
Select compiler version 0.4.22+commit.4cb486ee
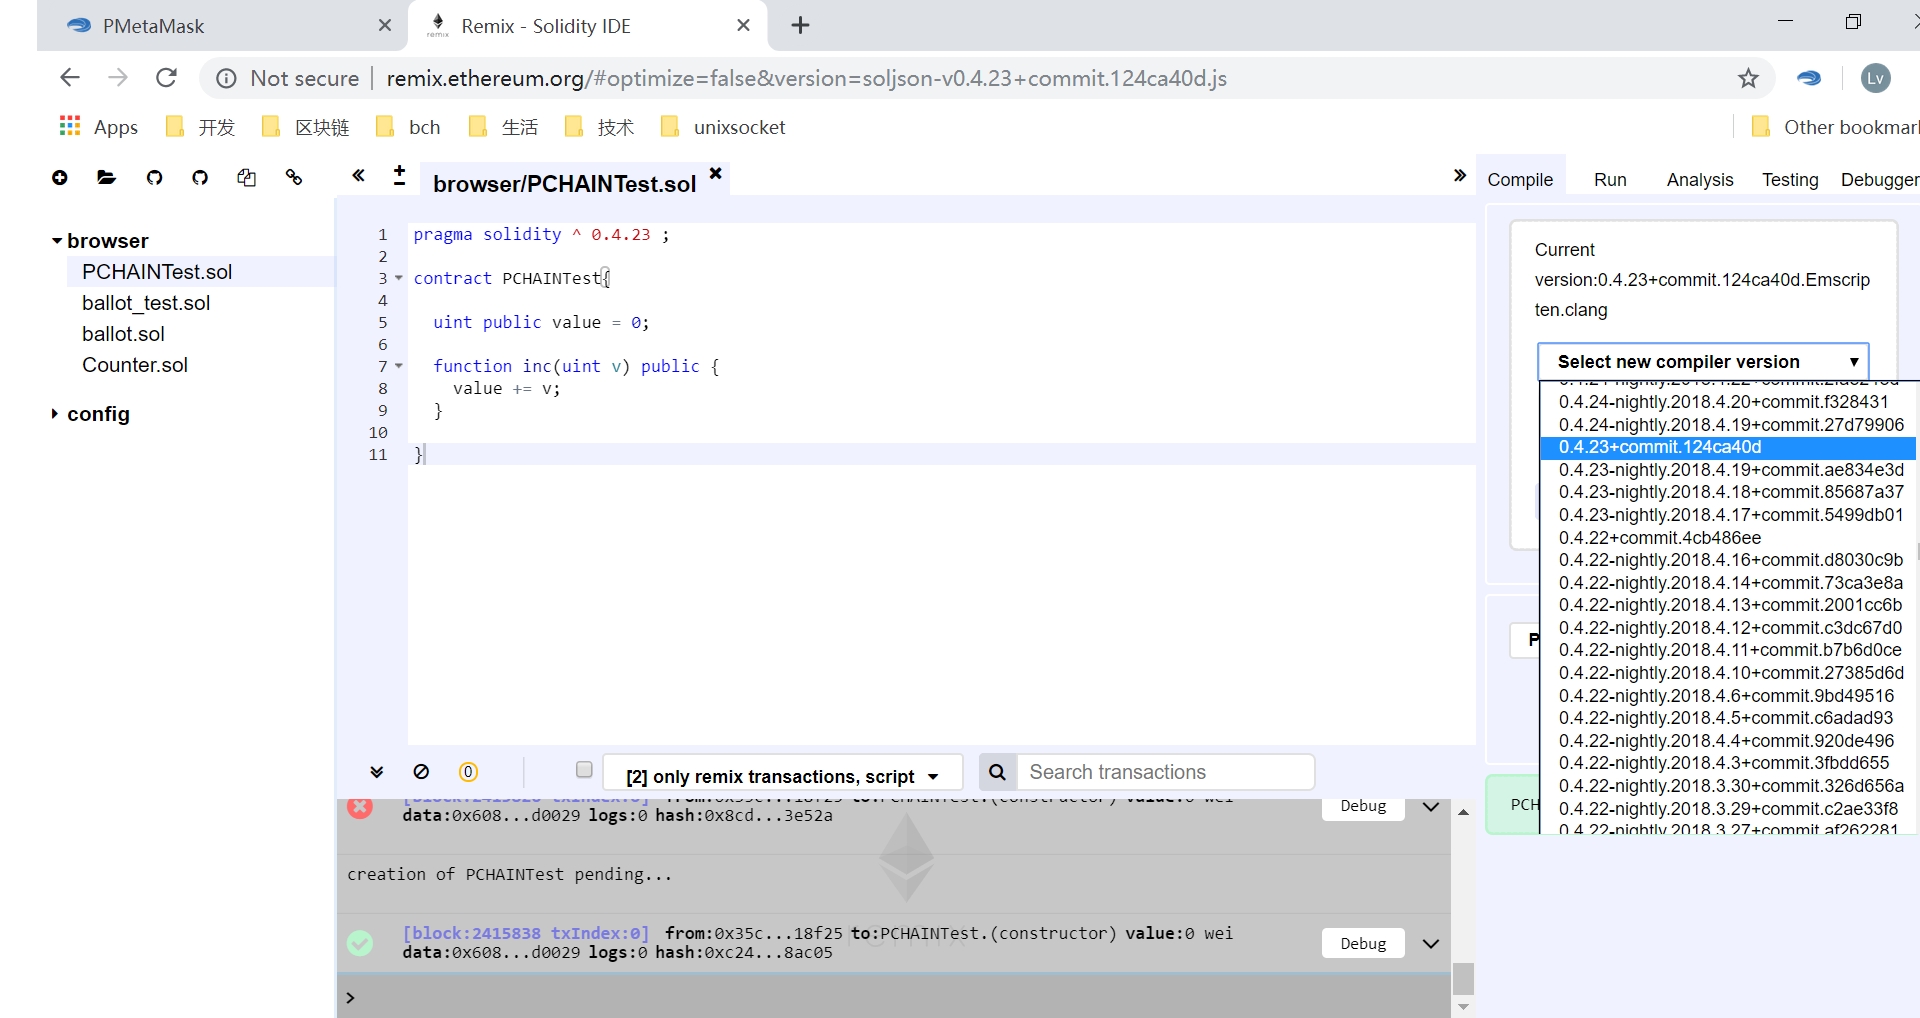tap(1659, 538)
